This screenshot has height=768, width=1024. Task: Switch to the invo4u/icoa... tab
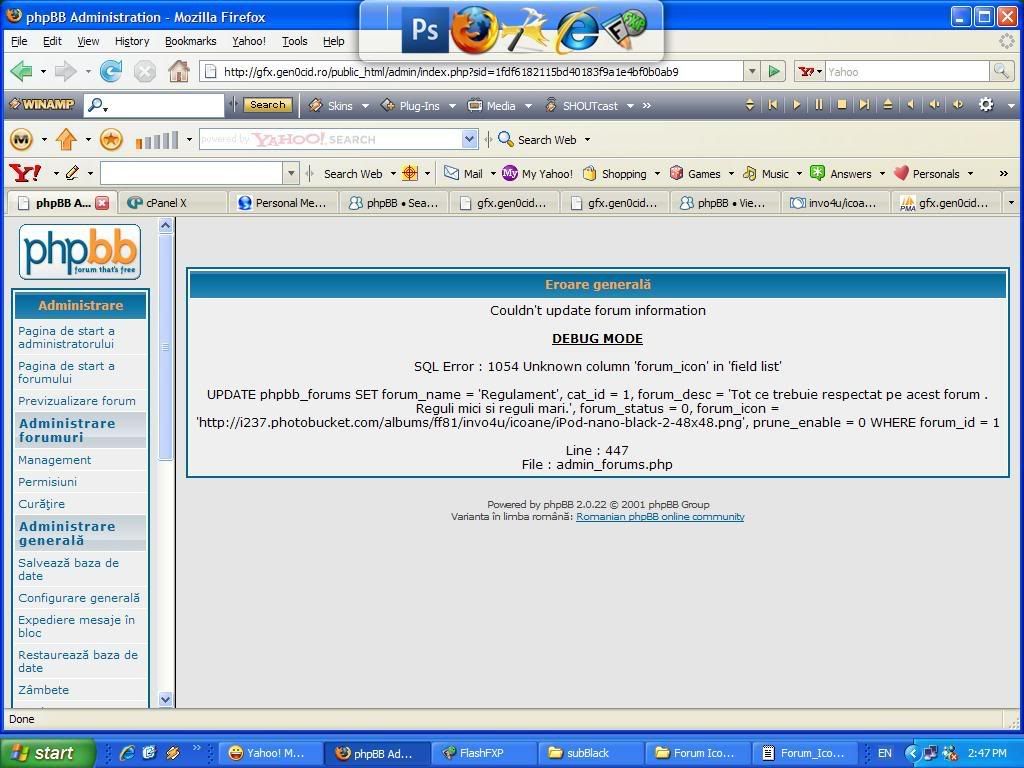(x=835, y=203)
